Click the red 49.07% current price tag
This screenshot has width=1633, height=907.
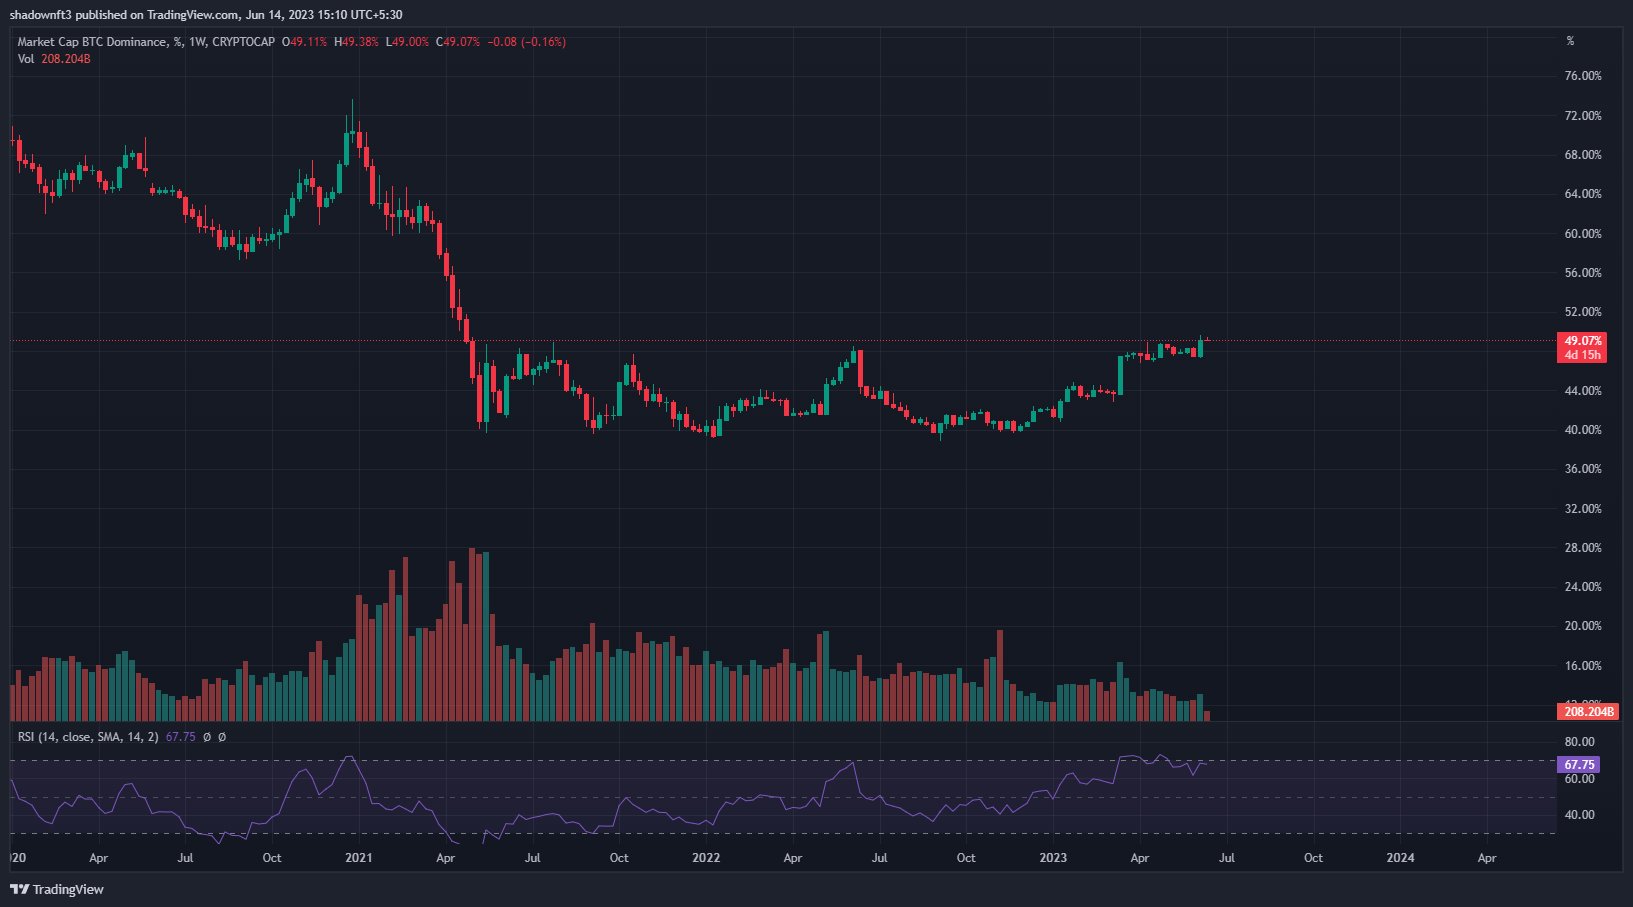(1582, 341)
